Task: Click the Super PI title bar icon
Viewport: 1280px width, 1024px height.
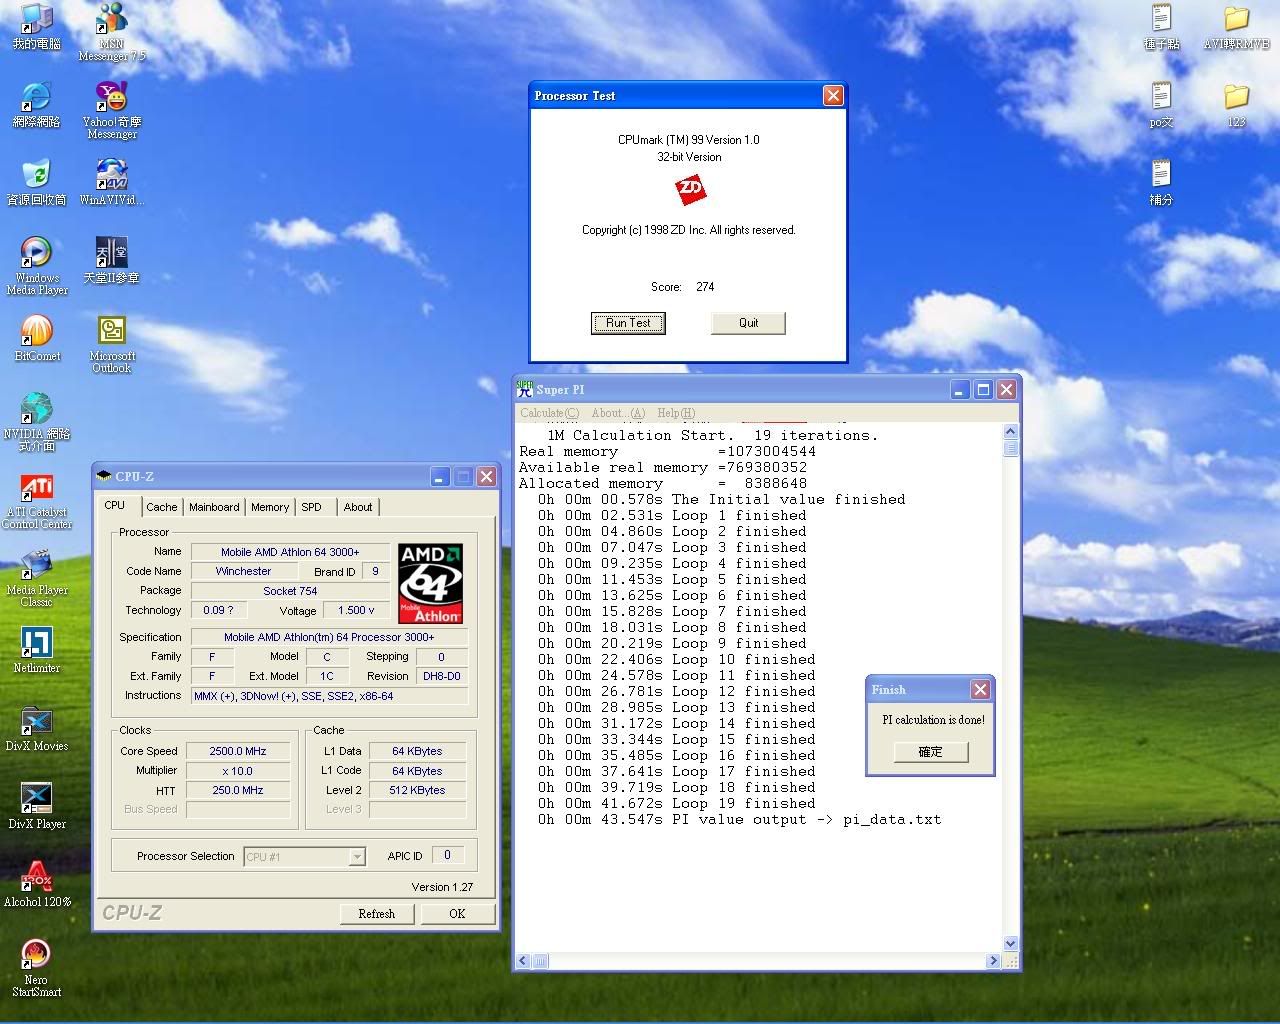Action: 524,389
